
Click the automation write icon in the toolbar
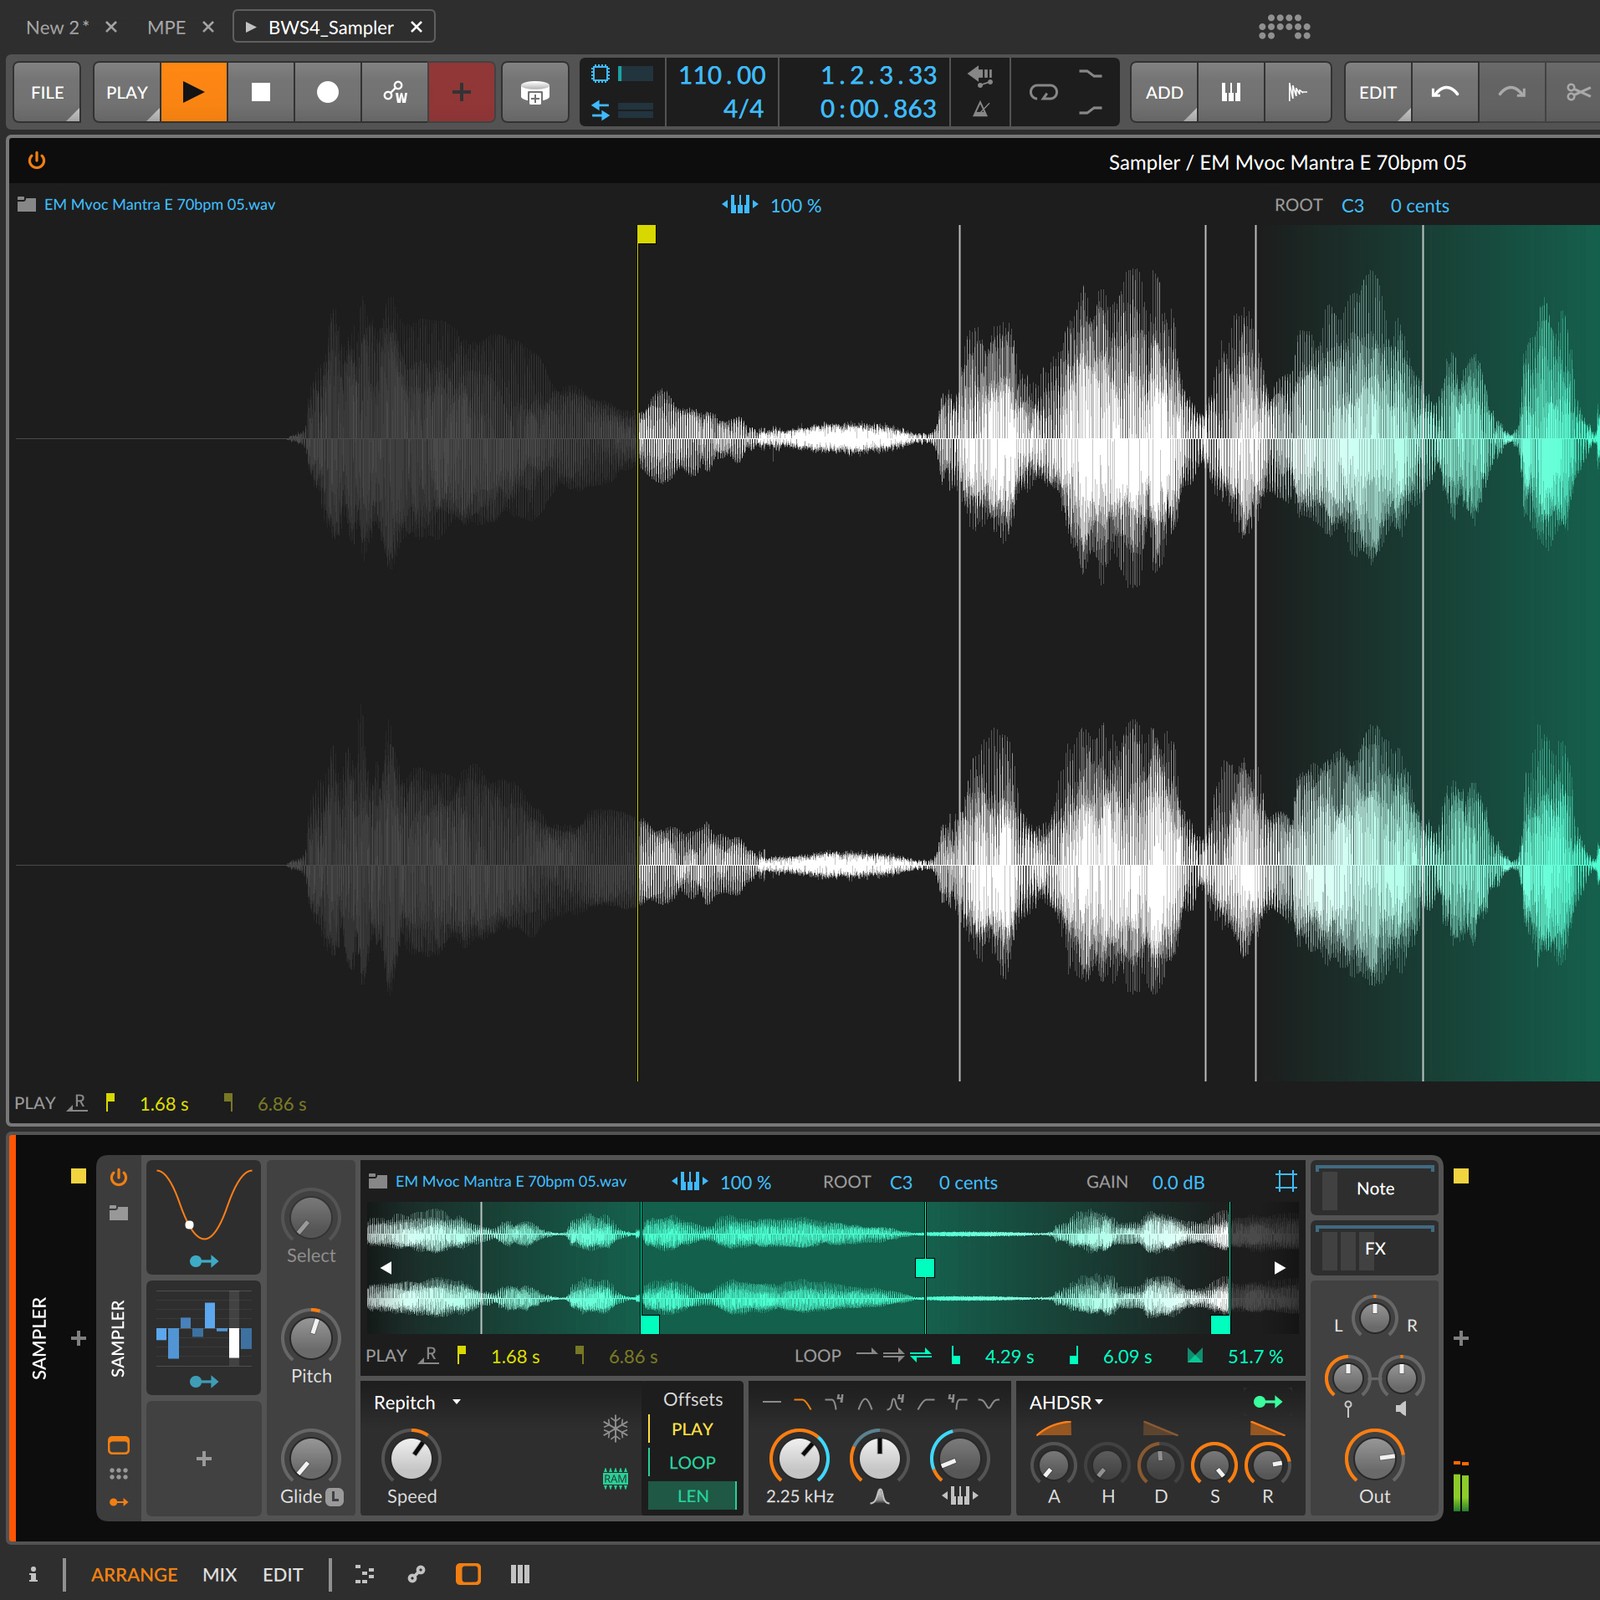(394, 92)
